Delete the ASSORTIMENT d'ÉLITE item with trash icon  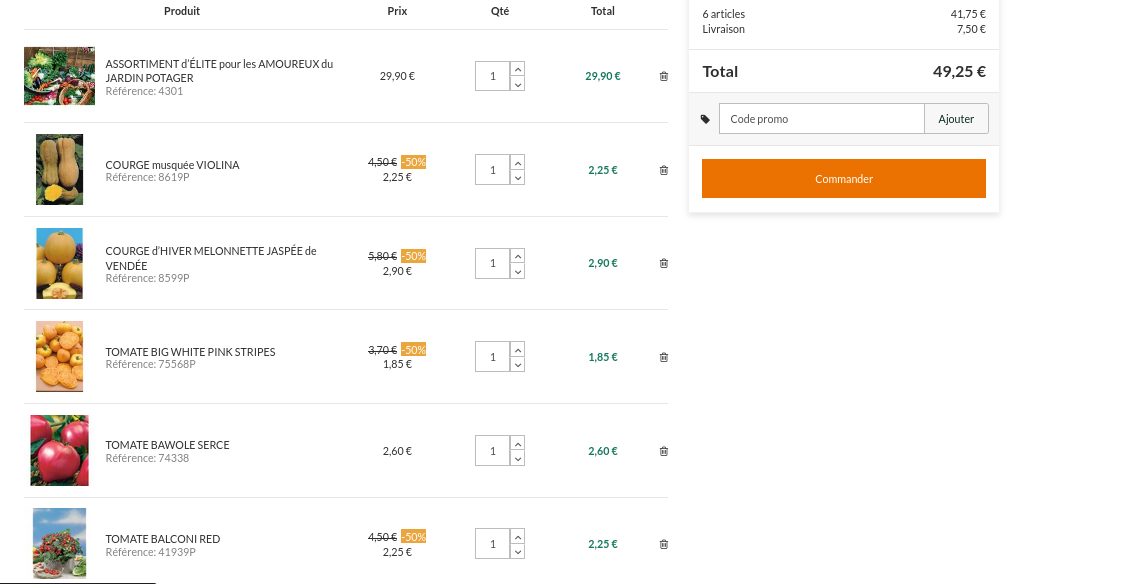point(664,76)
